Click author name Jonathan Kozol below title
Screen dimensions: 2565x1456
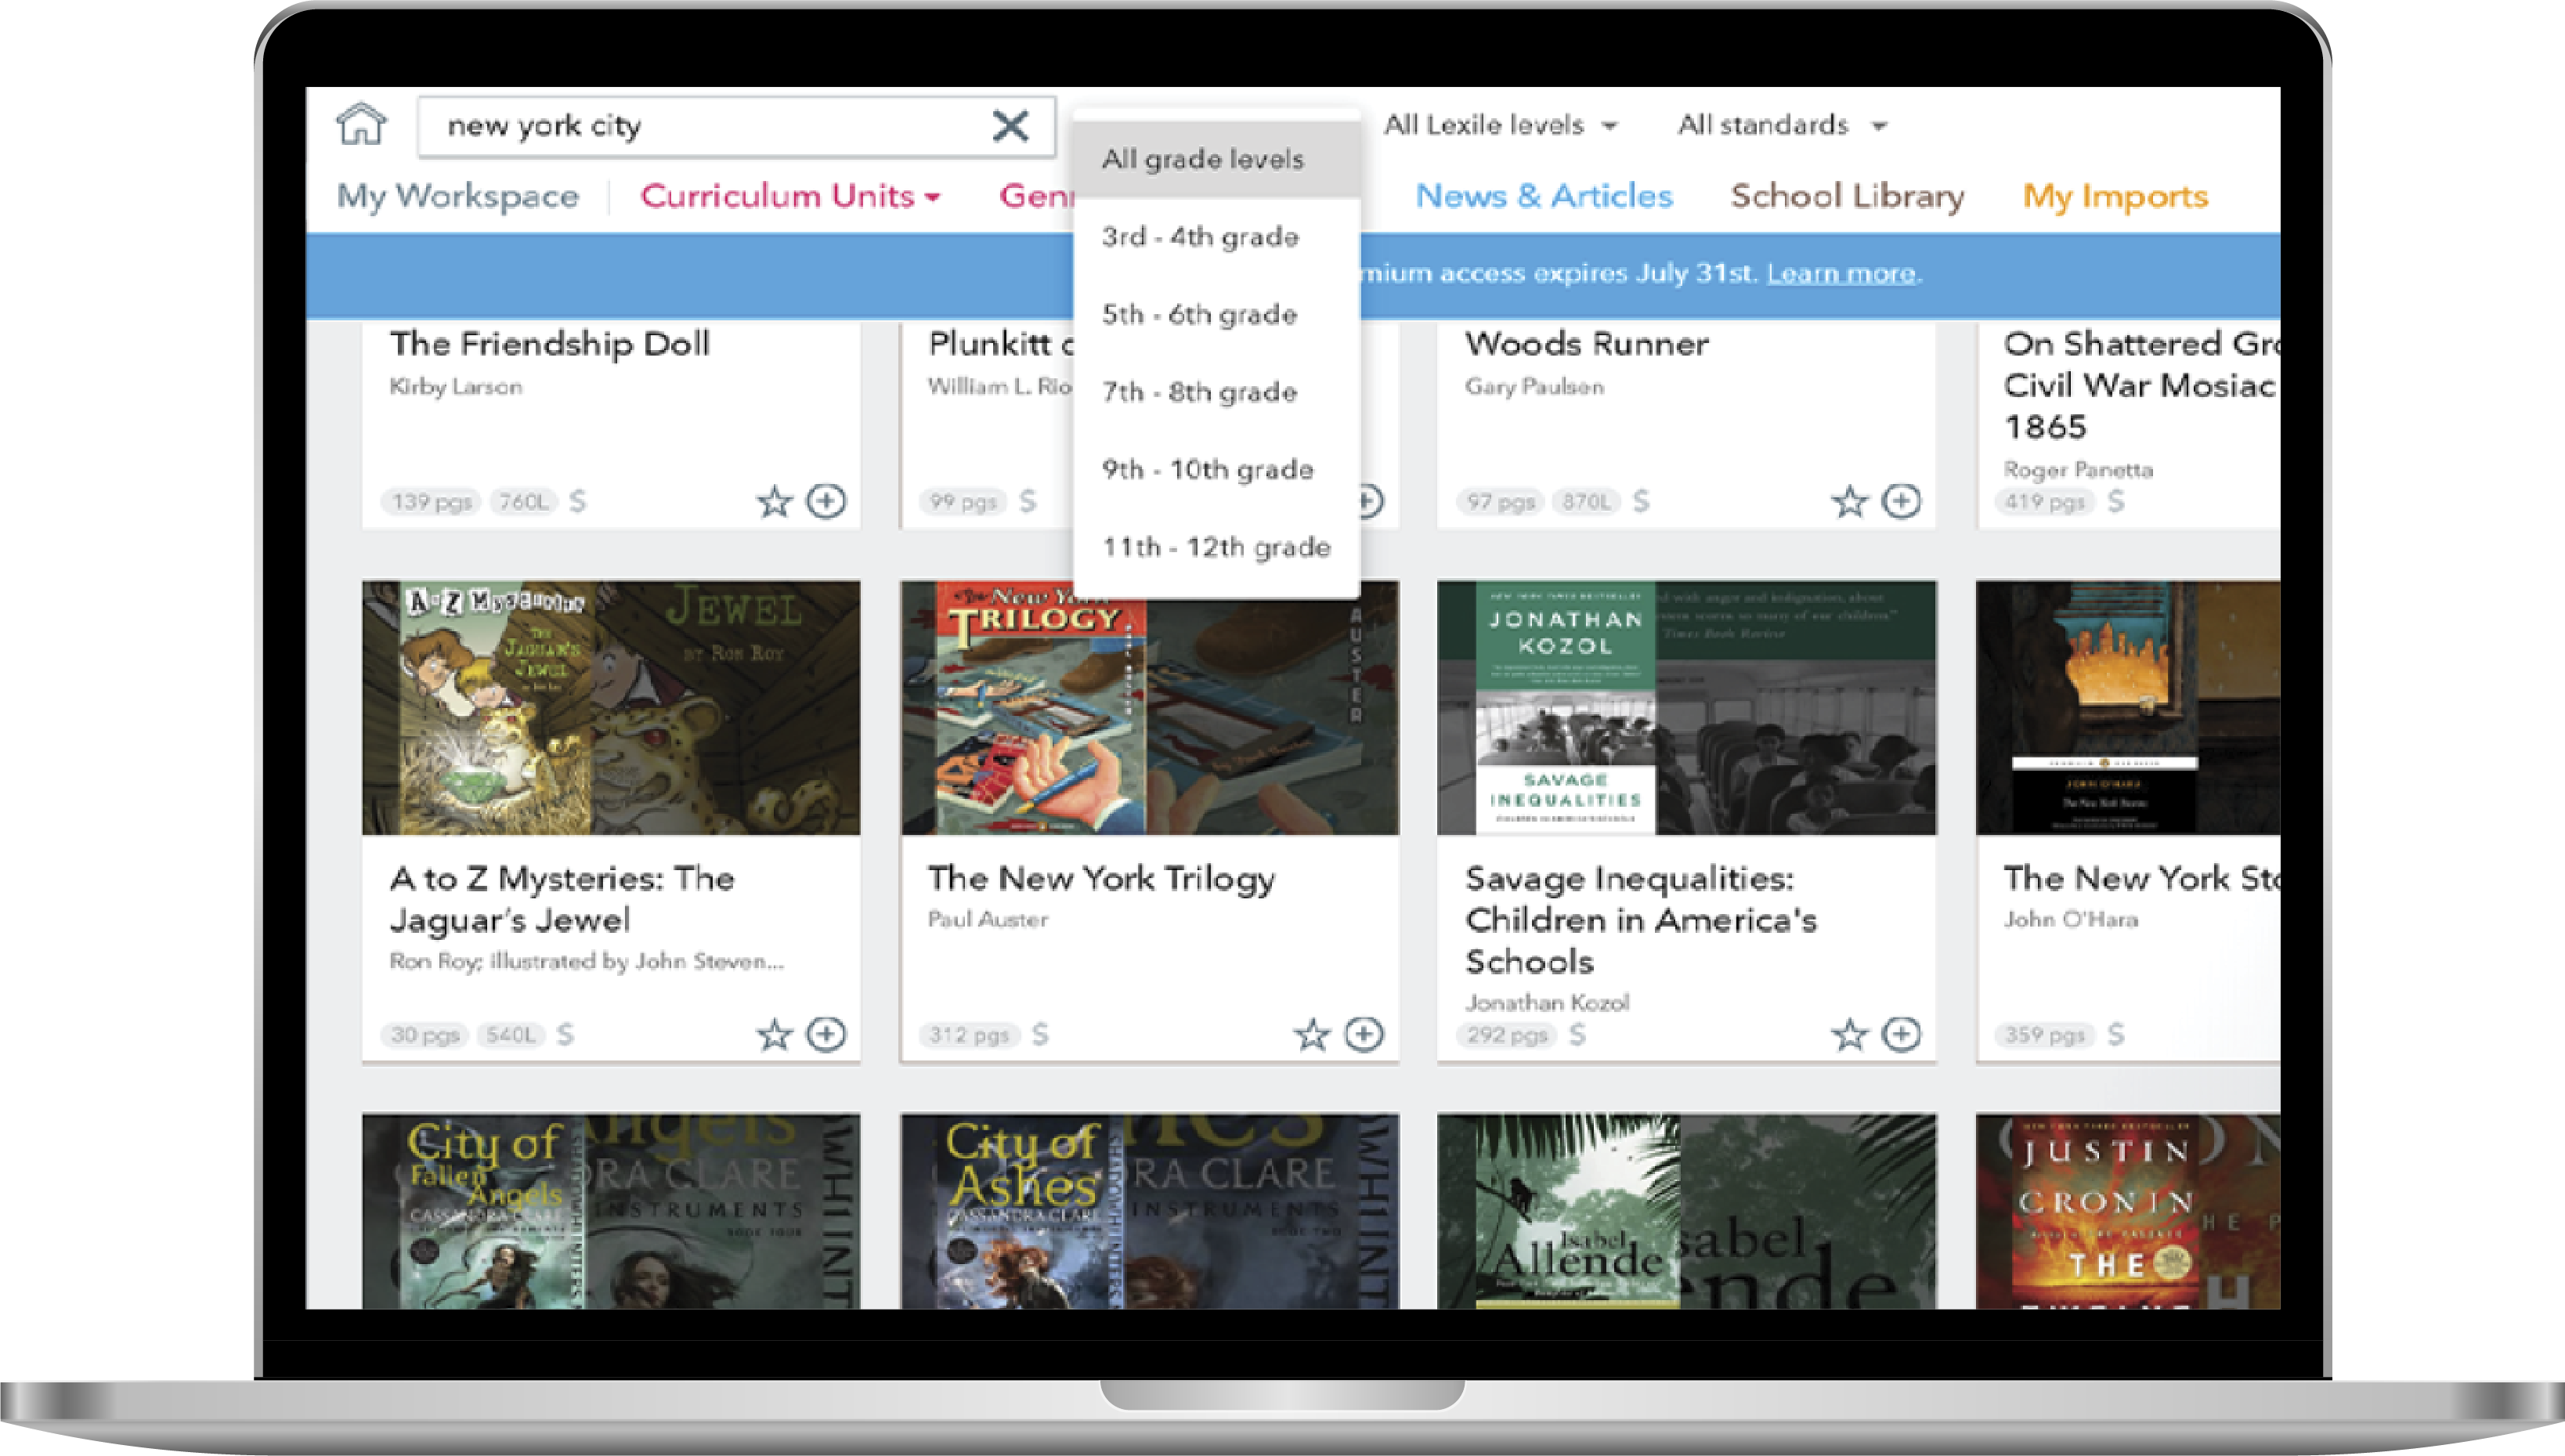tap(1547, 1002)
